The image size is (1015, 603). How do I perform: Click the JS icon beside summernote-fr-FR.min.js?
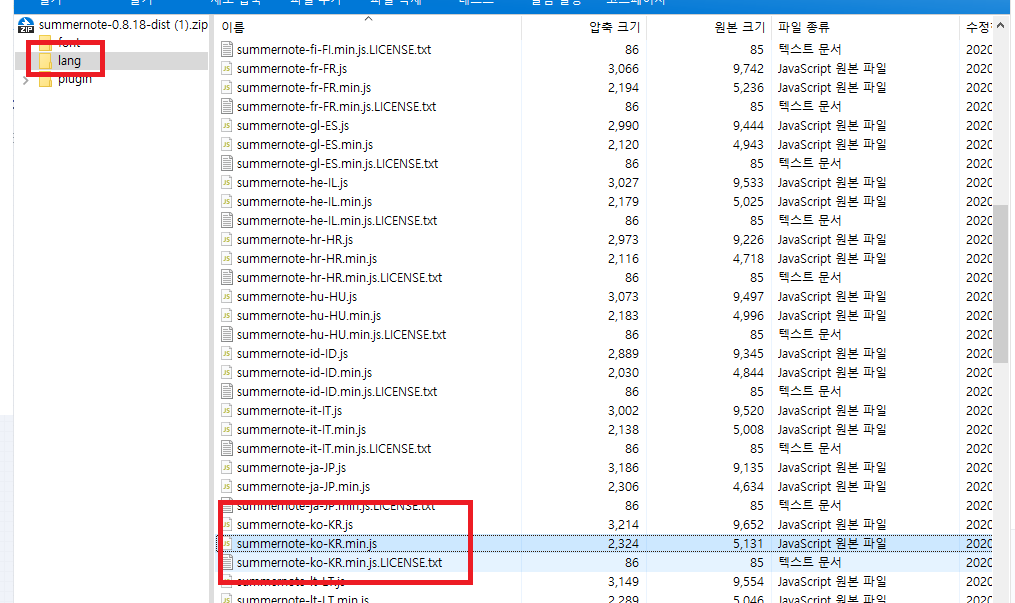coord(227,87)
